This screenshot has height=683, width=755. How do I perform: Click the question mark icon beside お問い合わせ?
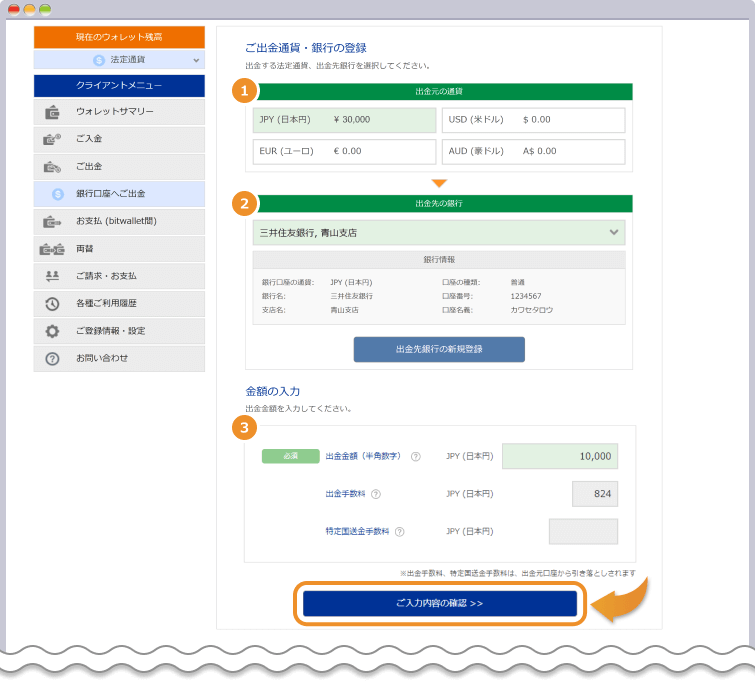coord(52,359)
